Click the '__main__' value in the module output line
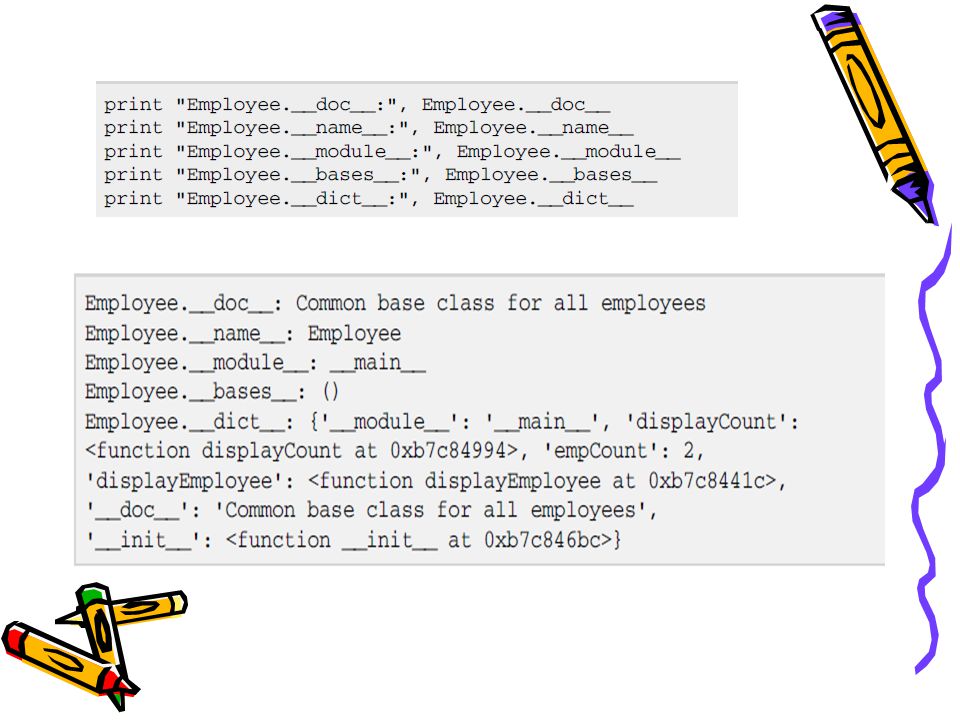 [378, 363]
